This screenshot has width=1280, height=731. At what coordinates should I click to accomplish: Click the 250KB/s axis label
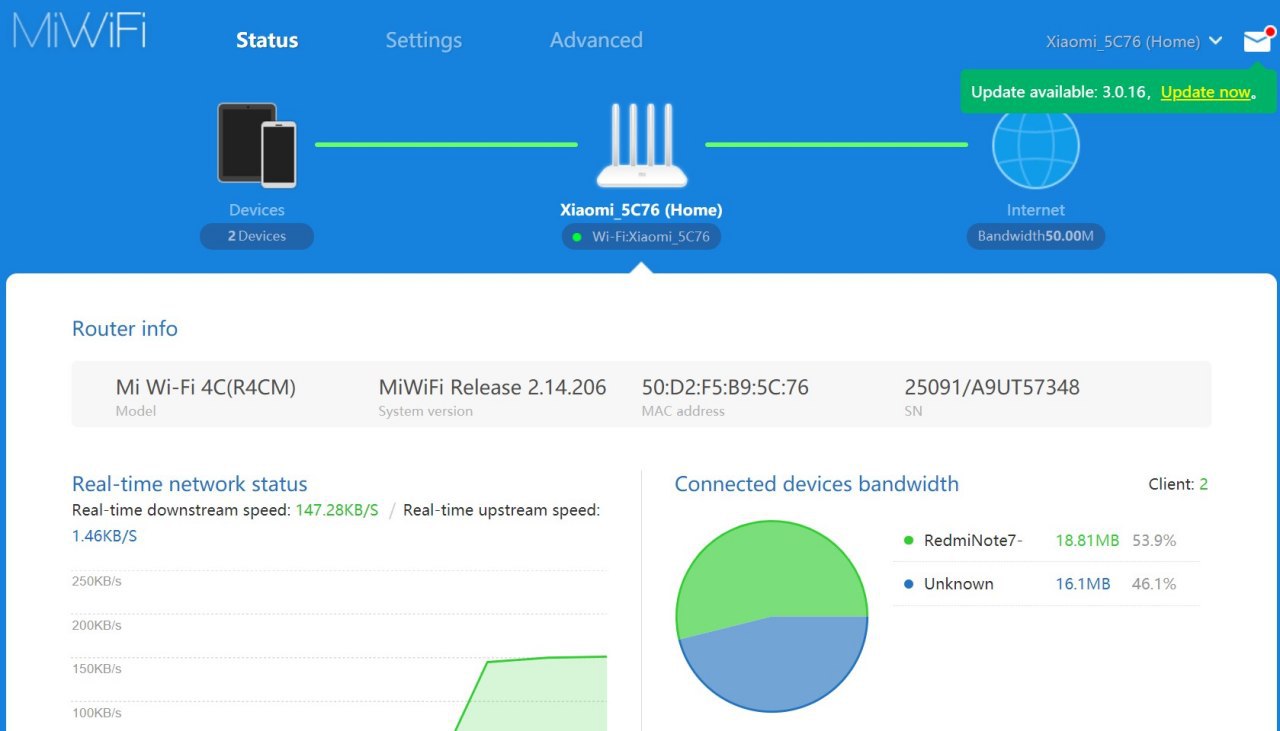[x=97, y=581]
